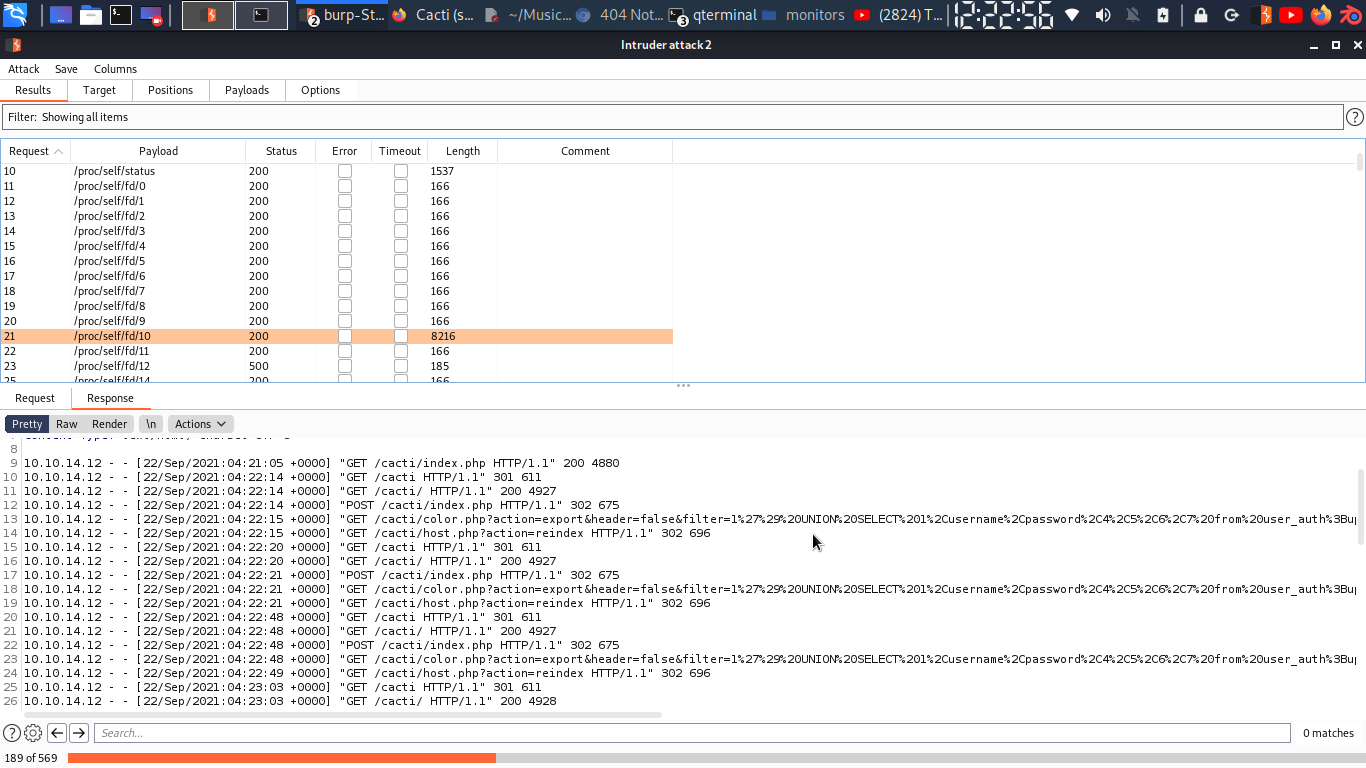This screenshot has height=768, width=1366.
Task: Sort by the Error column header
Action: [x=344, y=151]
